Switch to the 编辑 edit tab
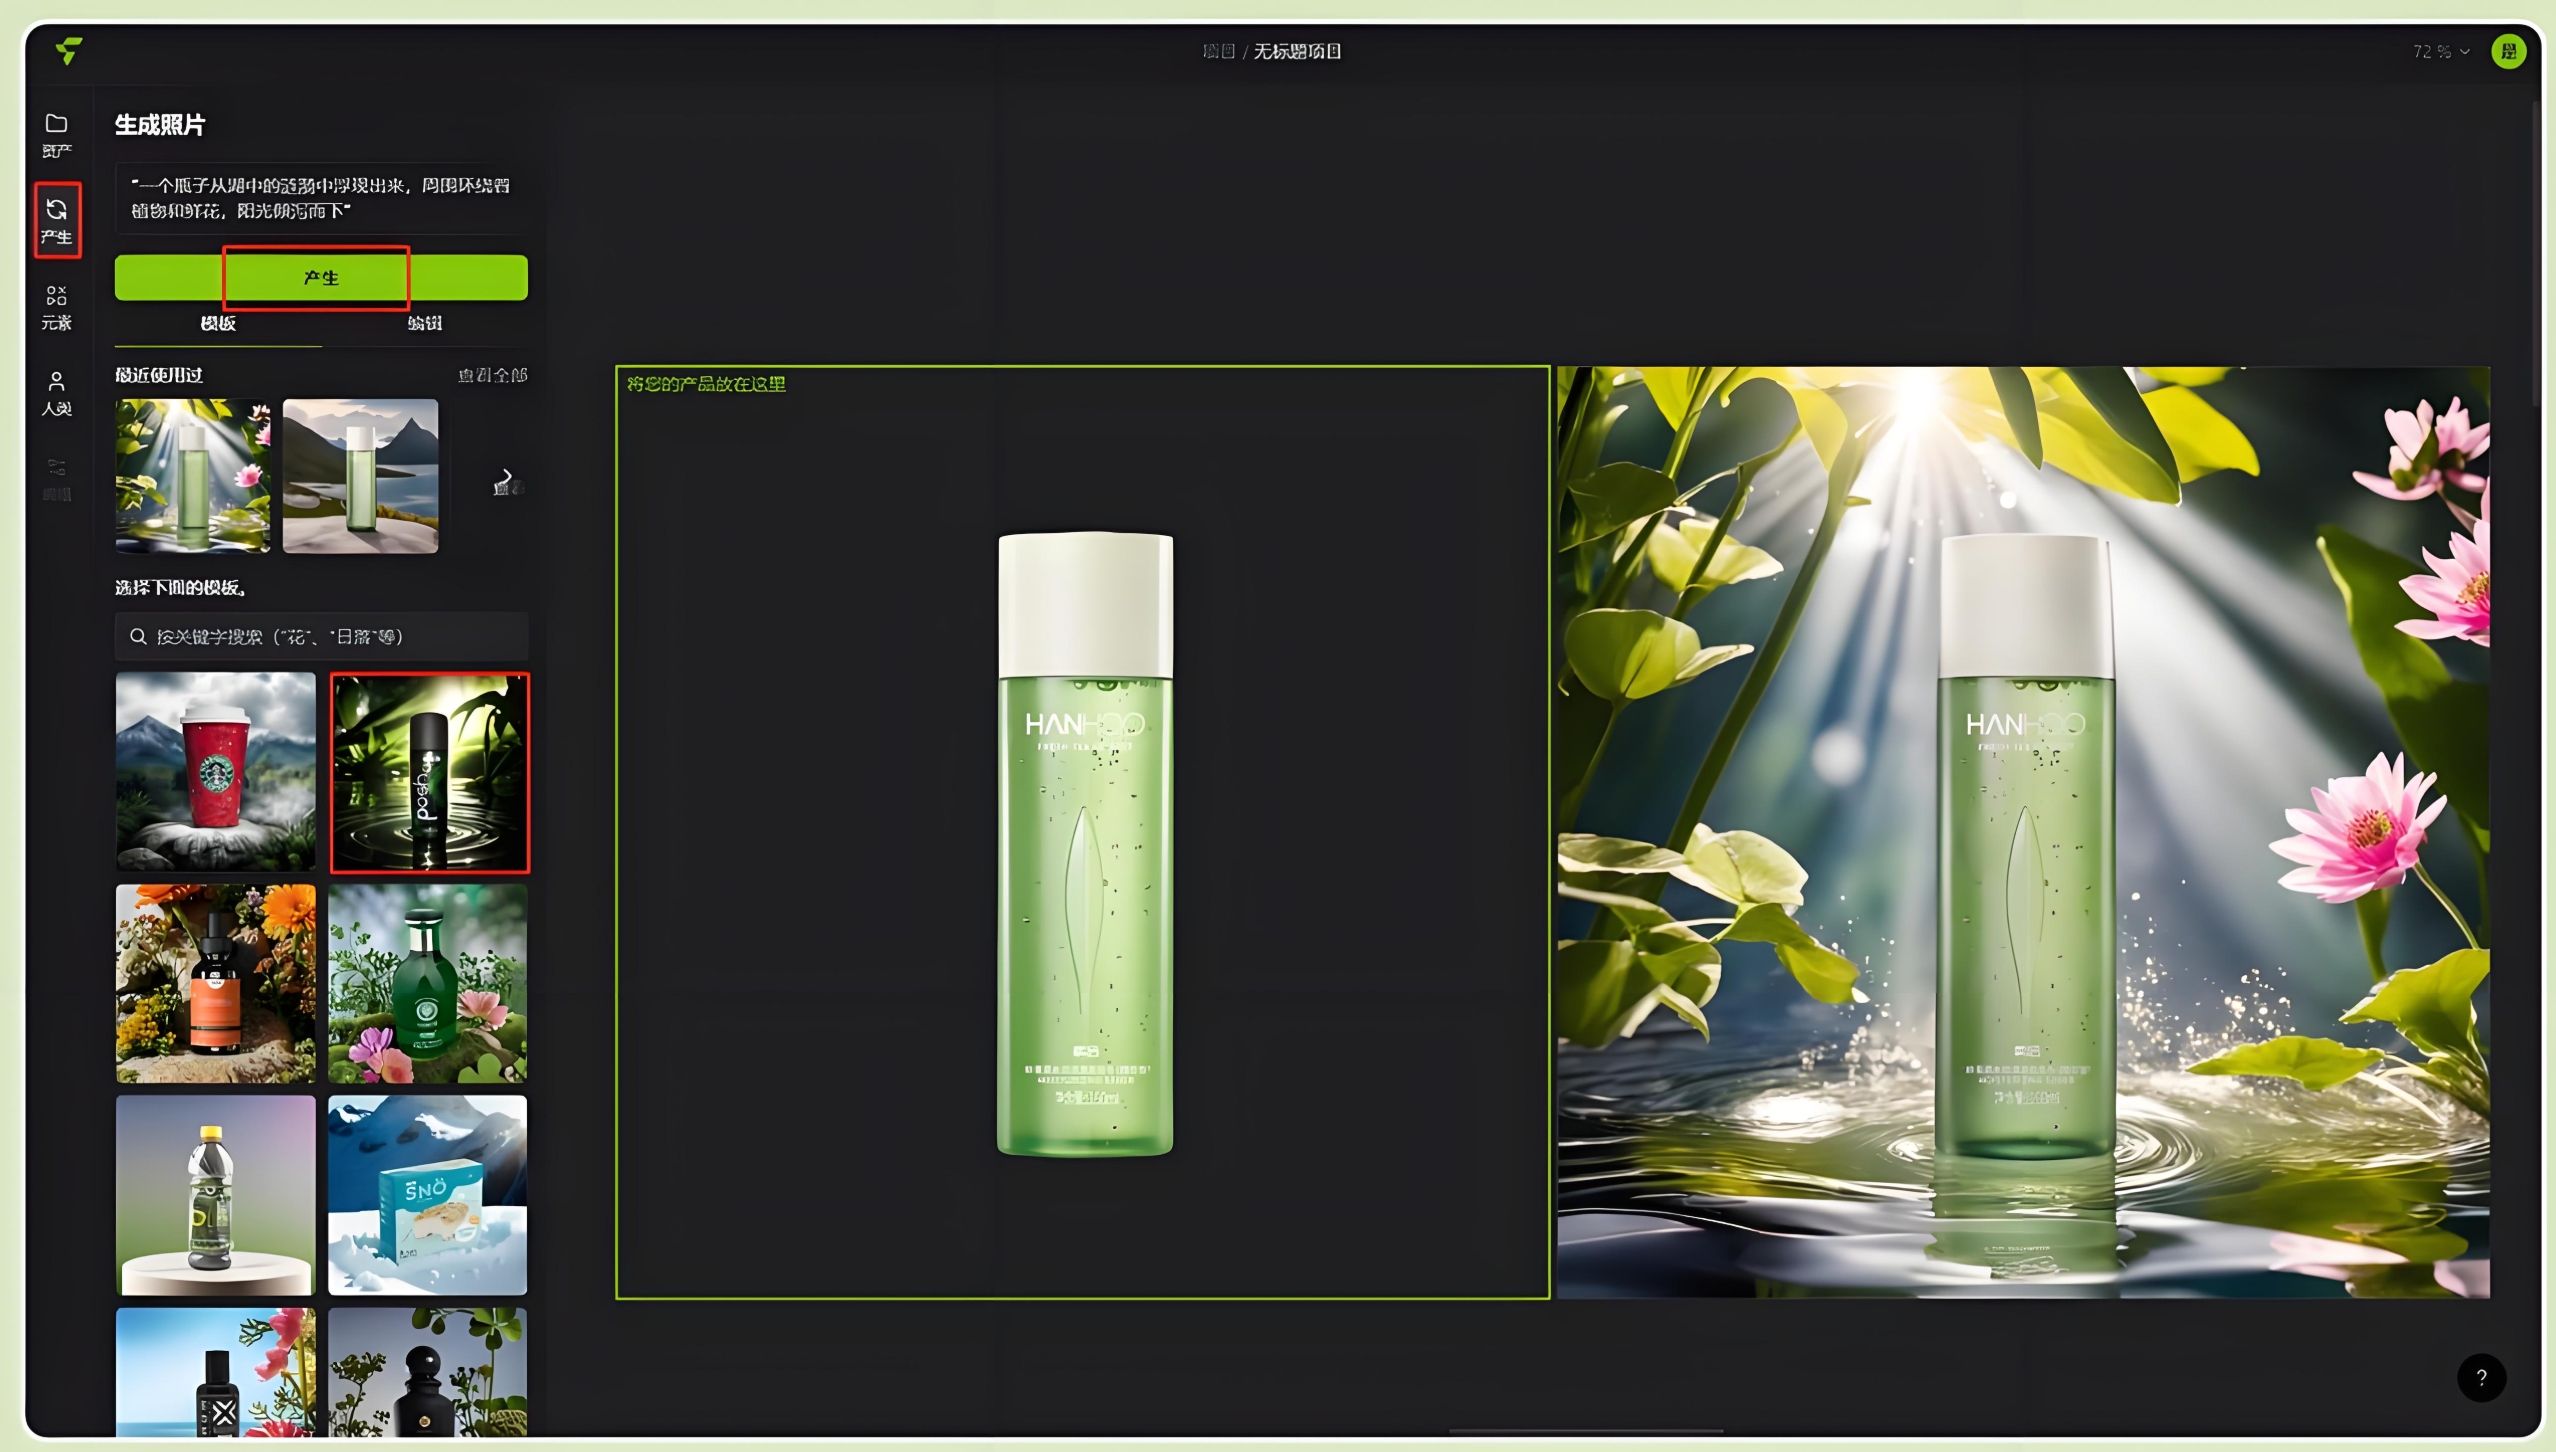The height and width of the screenshot is (1452, 2556). pos(425,323)
